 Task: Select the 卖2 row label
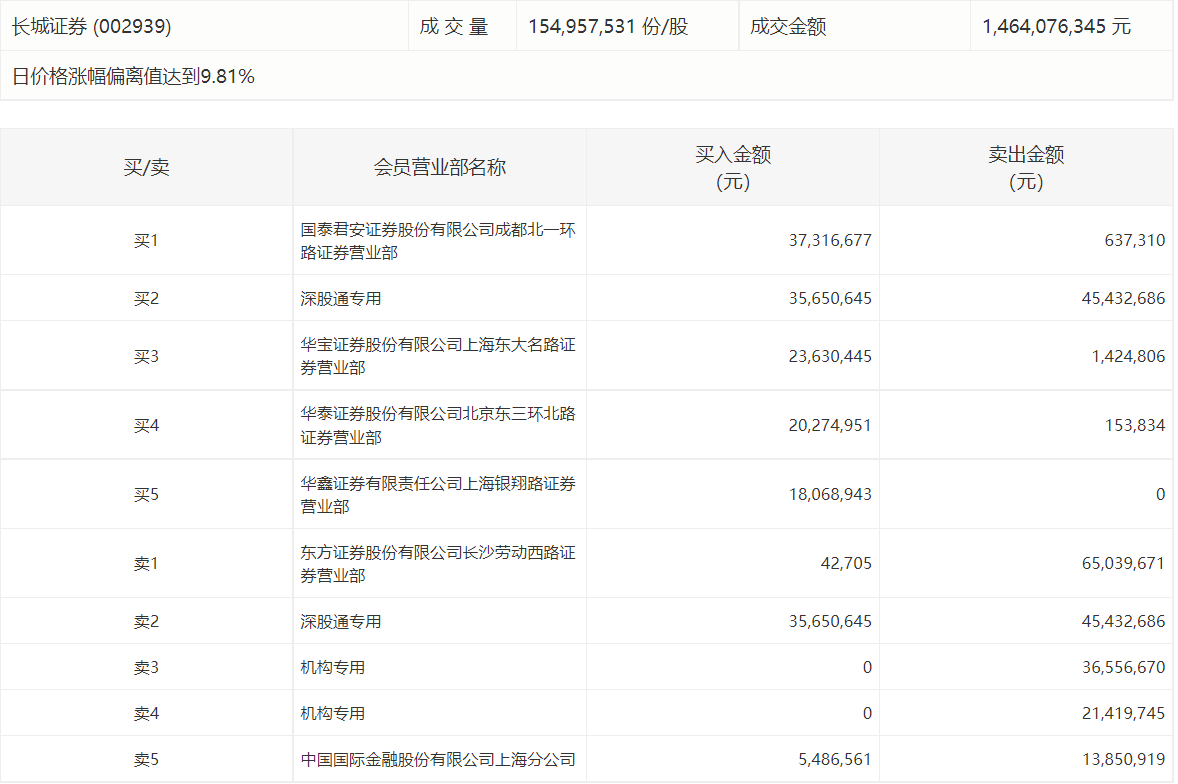[146, 621]
